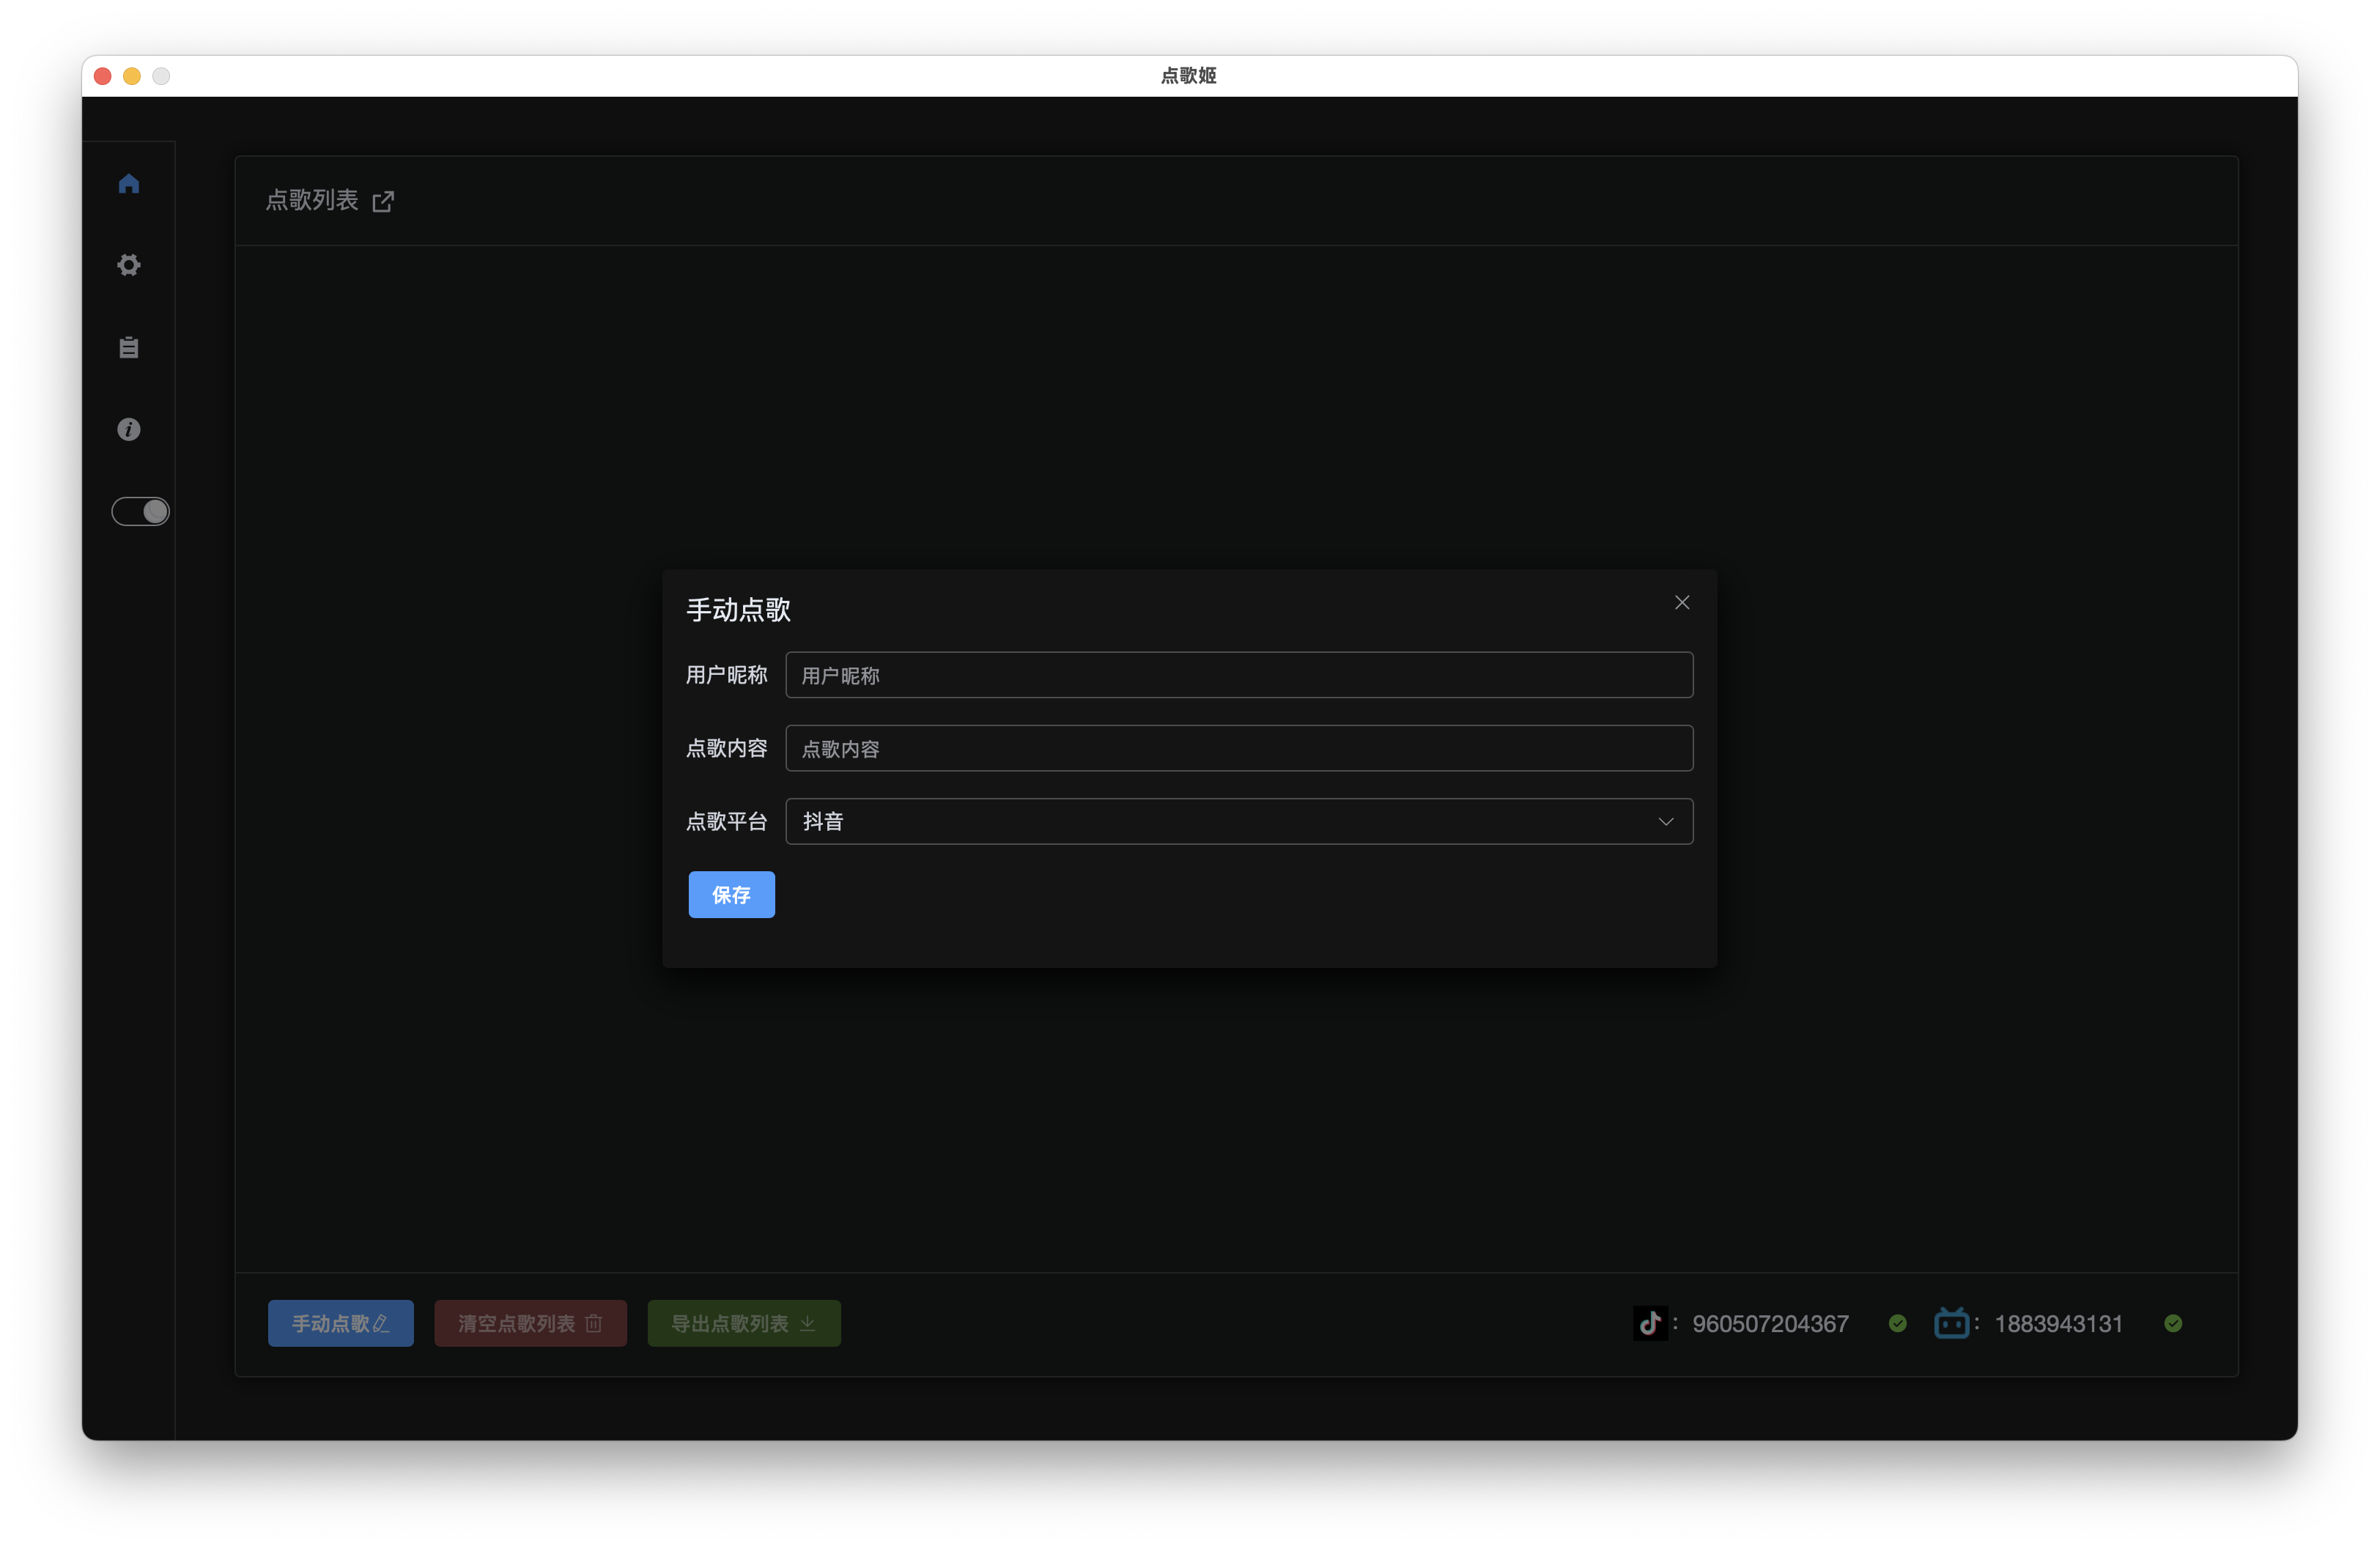Click the Douyin TikTok logo icon
Screen dimensions: 2380x1549
1650,1323
